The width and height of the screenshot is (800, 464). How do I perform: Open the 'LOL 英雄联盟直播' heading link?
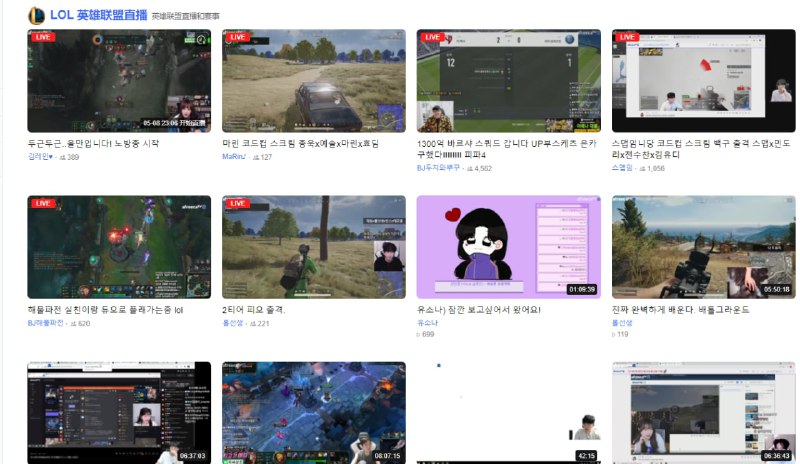point(98,15)
